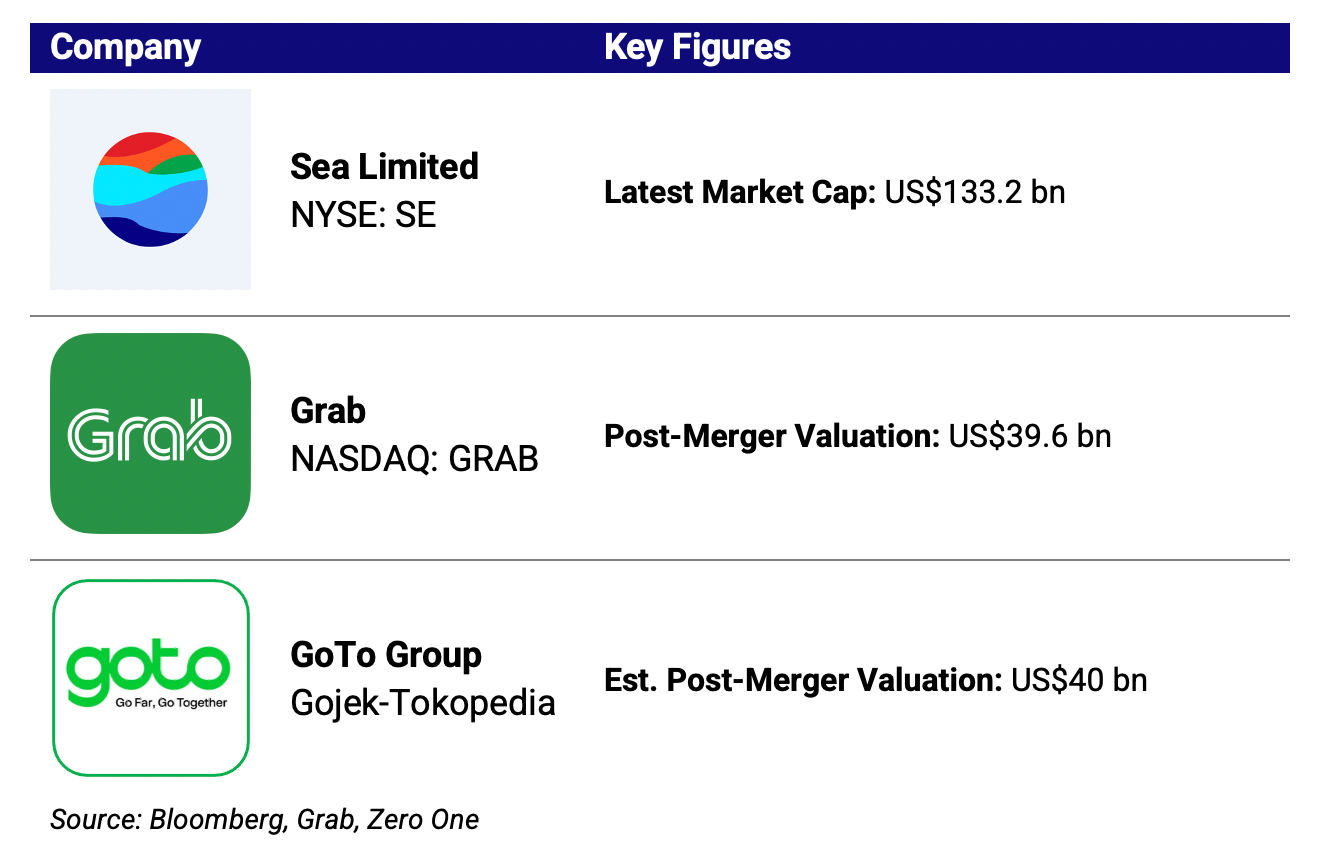Click the Gojek-Tokopedia subtitle text
1330x866 pixels.
click(423, 702)
